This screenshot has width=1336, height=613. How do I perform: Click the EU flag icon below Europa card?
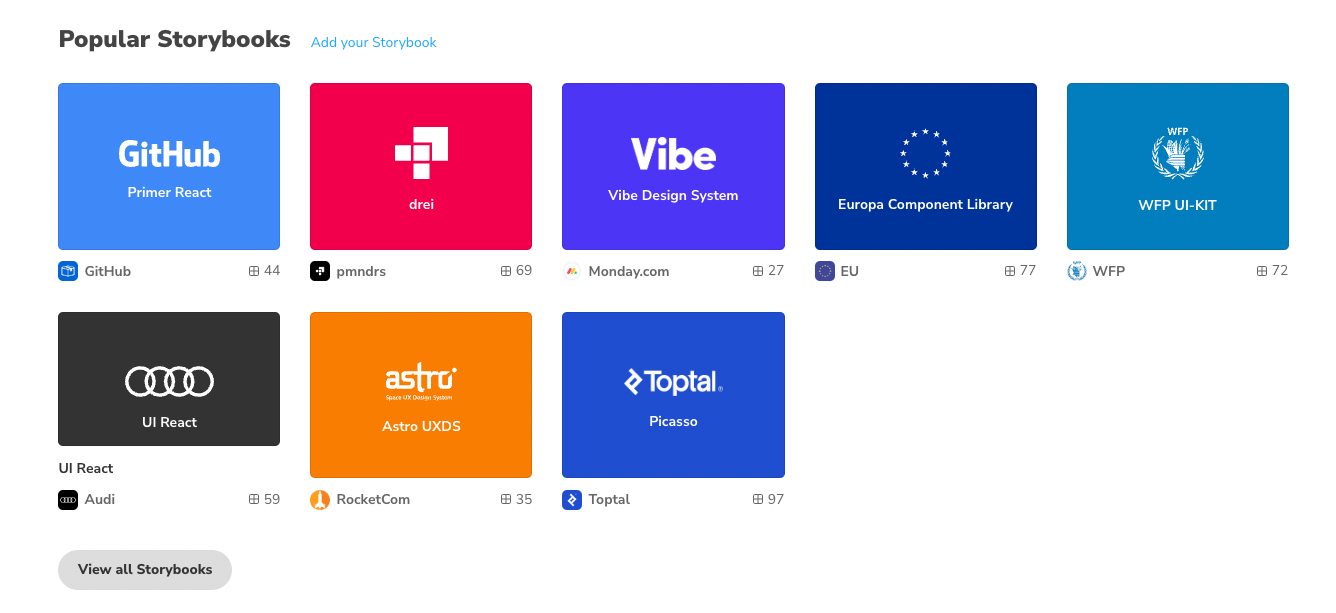pos(825,270)
